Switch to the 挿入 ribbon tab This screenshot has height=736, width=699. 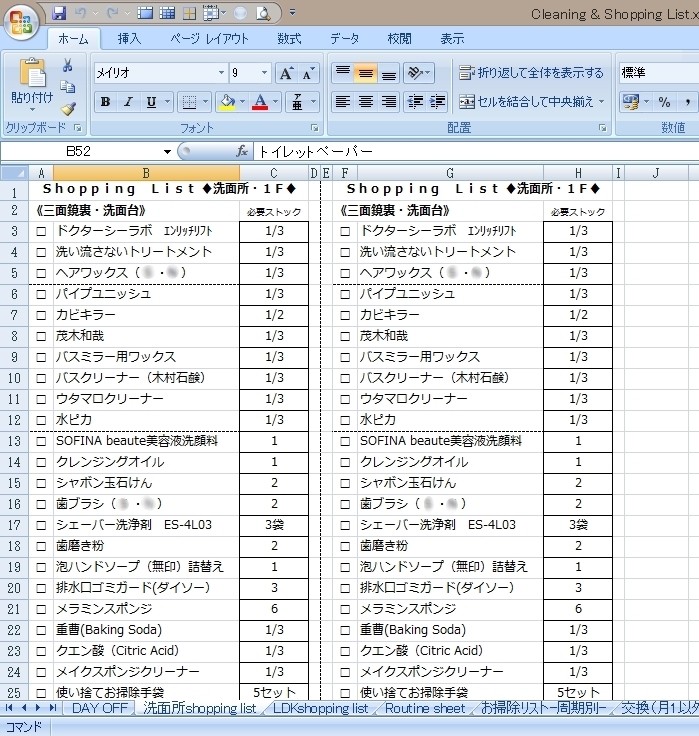click(129, 38)
